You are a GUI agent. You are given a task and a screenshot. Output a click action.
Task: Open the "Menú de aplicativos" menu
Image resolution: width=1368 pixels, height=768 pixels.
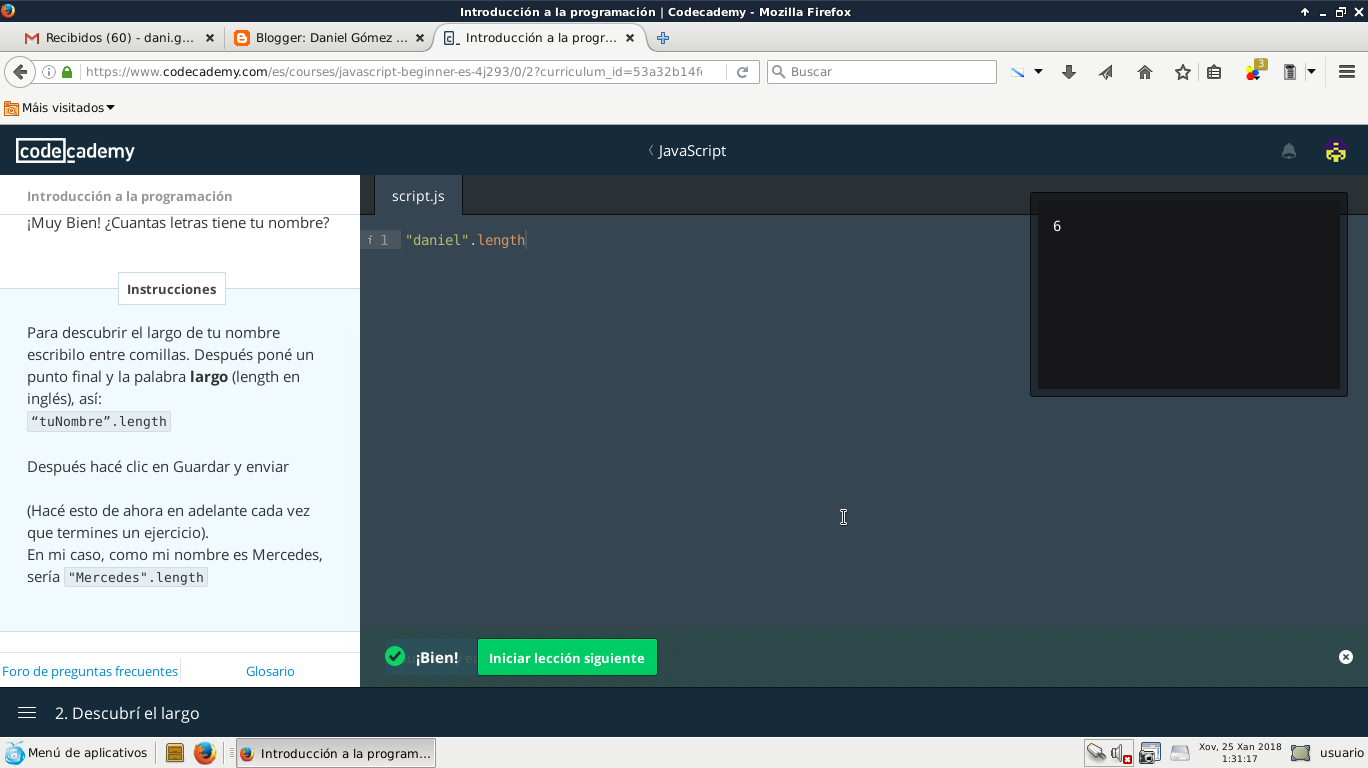point(77,753)
